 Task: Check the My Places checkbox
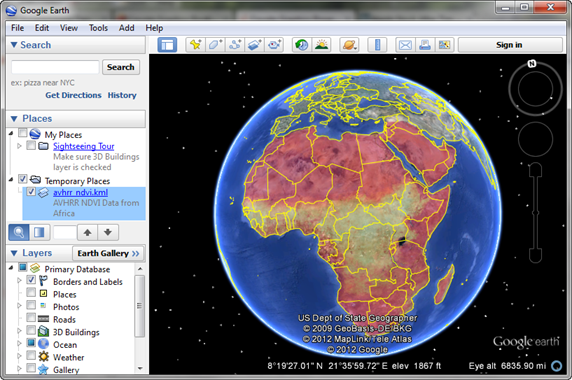click(23, 133)
